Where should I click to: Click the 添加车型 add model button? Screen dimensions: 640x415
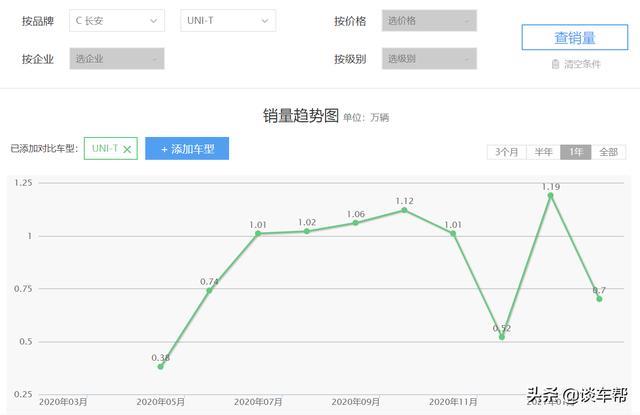187,149
